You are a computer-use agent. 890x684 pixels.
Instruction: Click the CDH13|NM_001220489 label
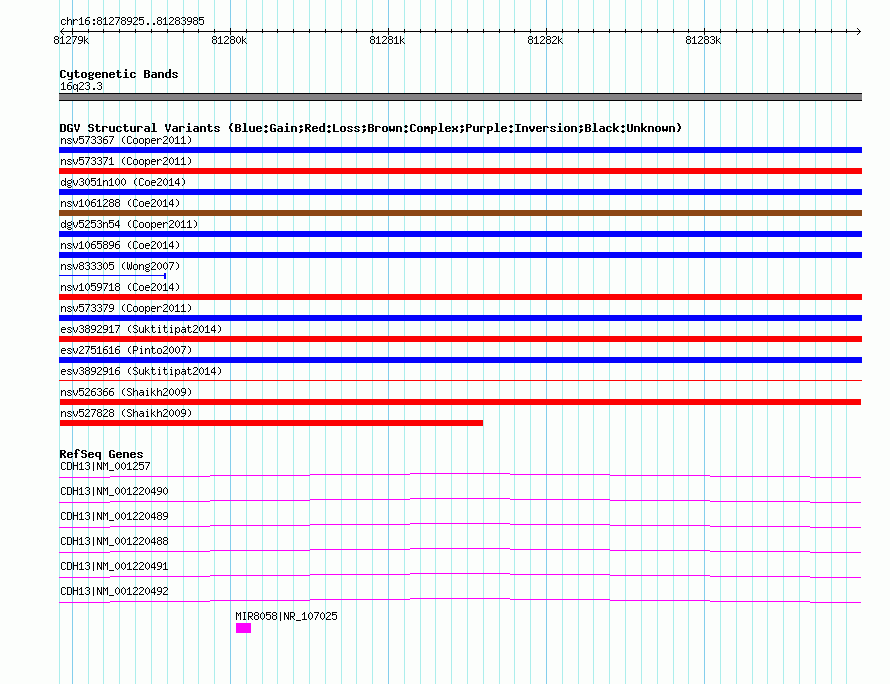(x=114, y=516)
